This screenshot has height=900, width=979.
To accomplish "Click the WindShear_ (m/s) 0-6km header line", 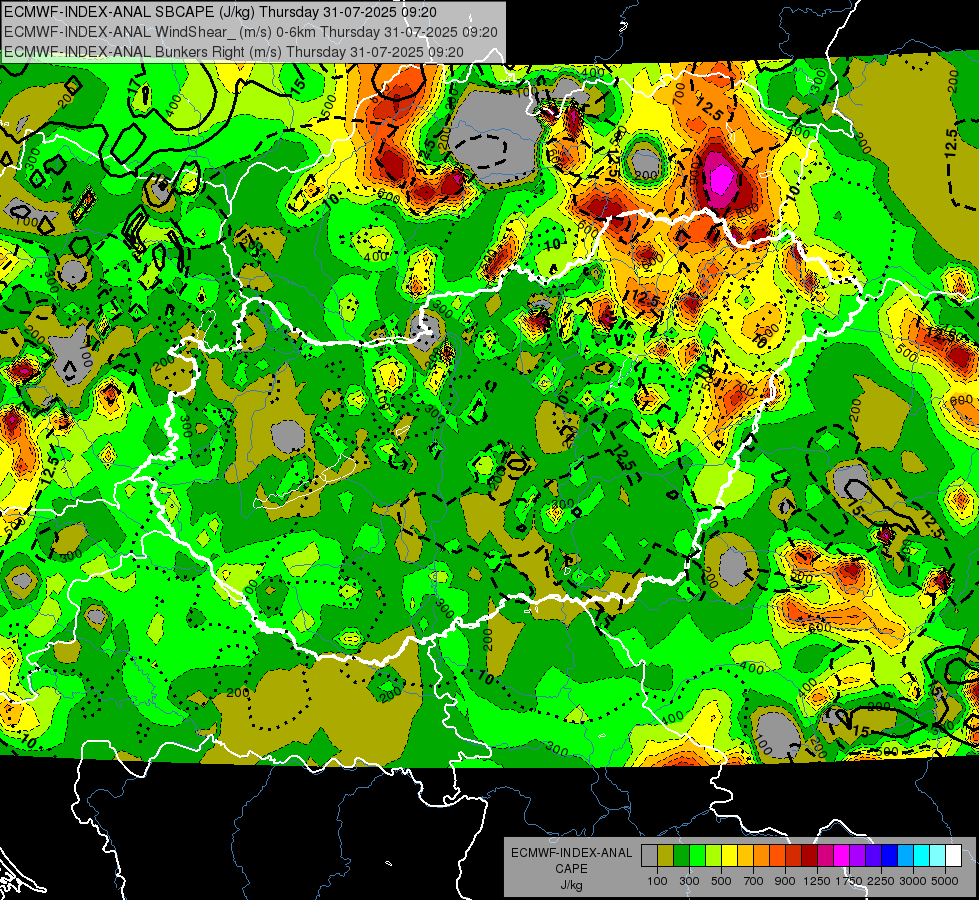I will click(x=251, y=32).
